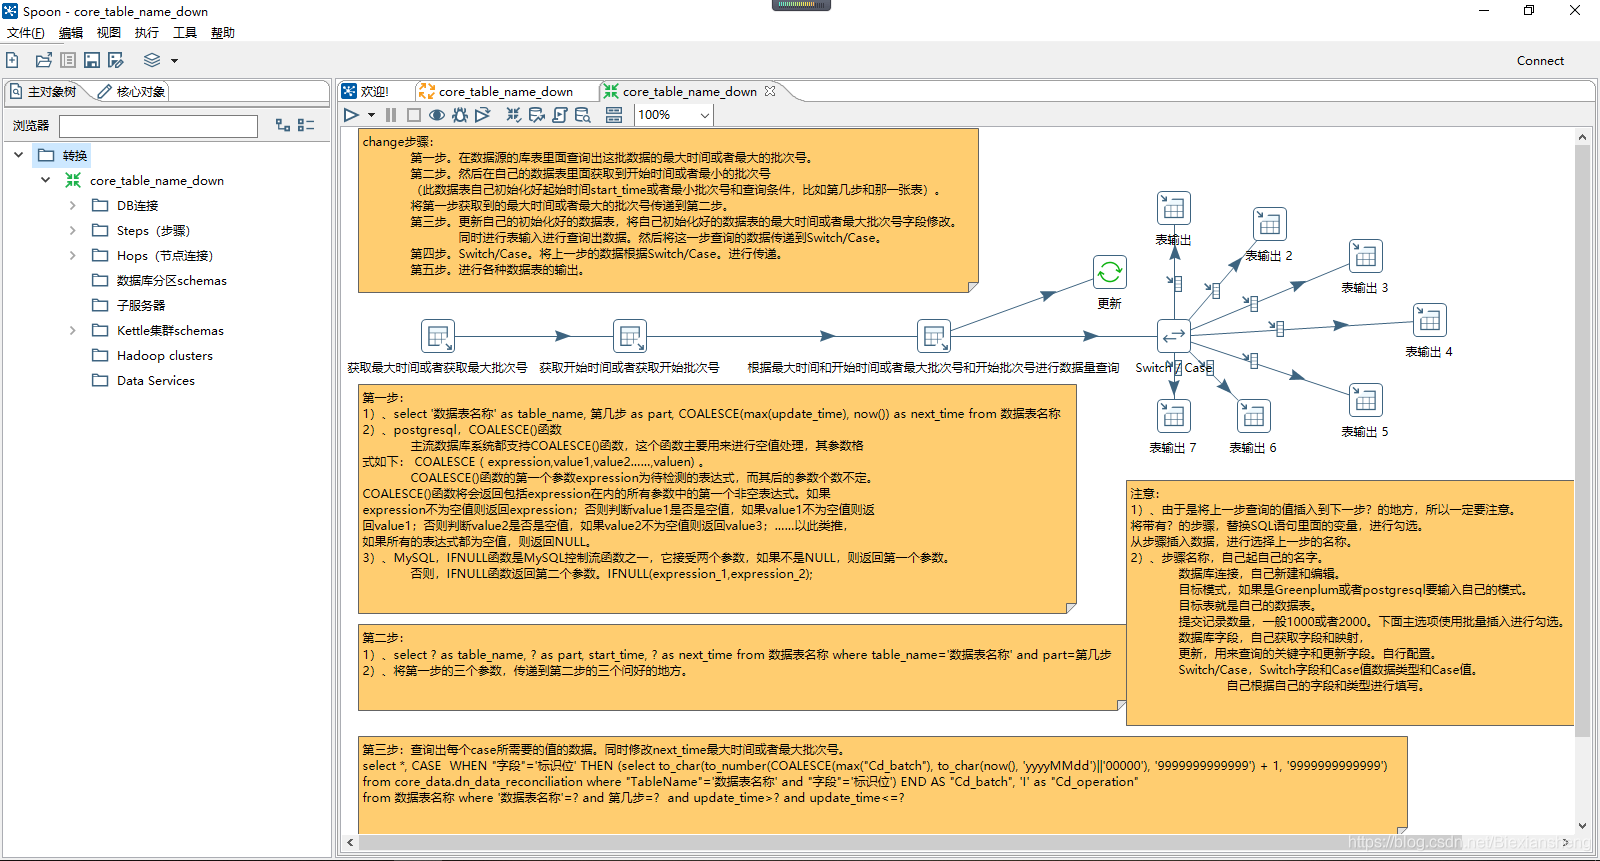Click the Save As icon
This screenshot has width=1600, height=861.
pos(116,60)
